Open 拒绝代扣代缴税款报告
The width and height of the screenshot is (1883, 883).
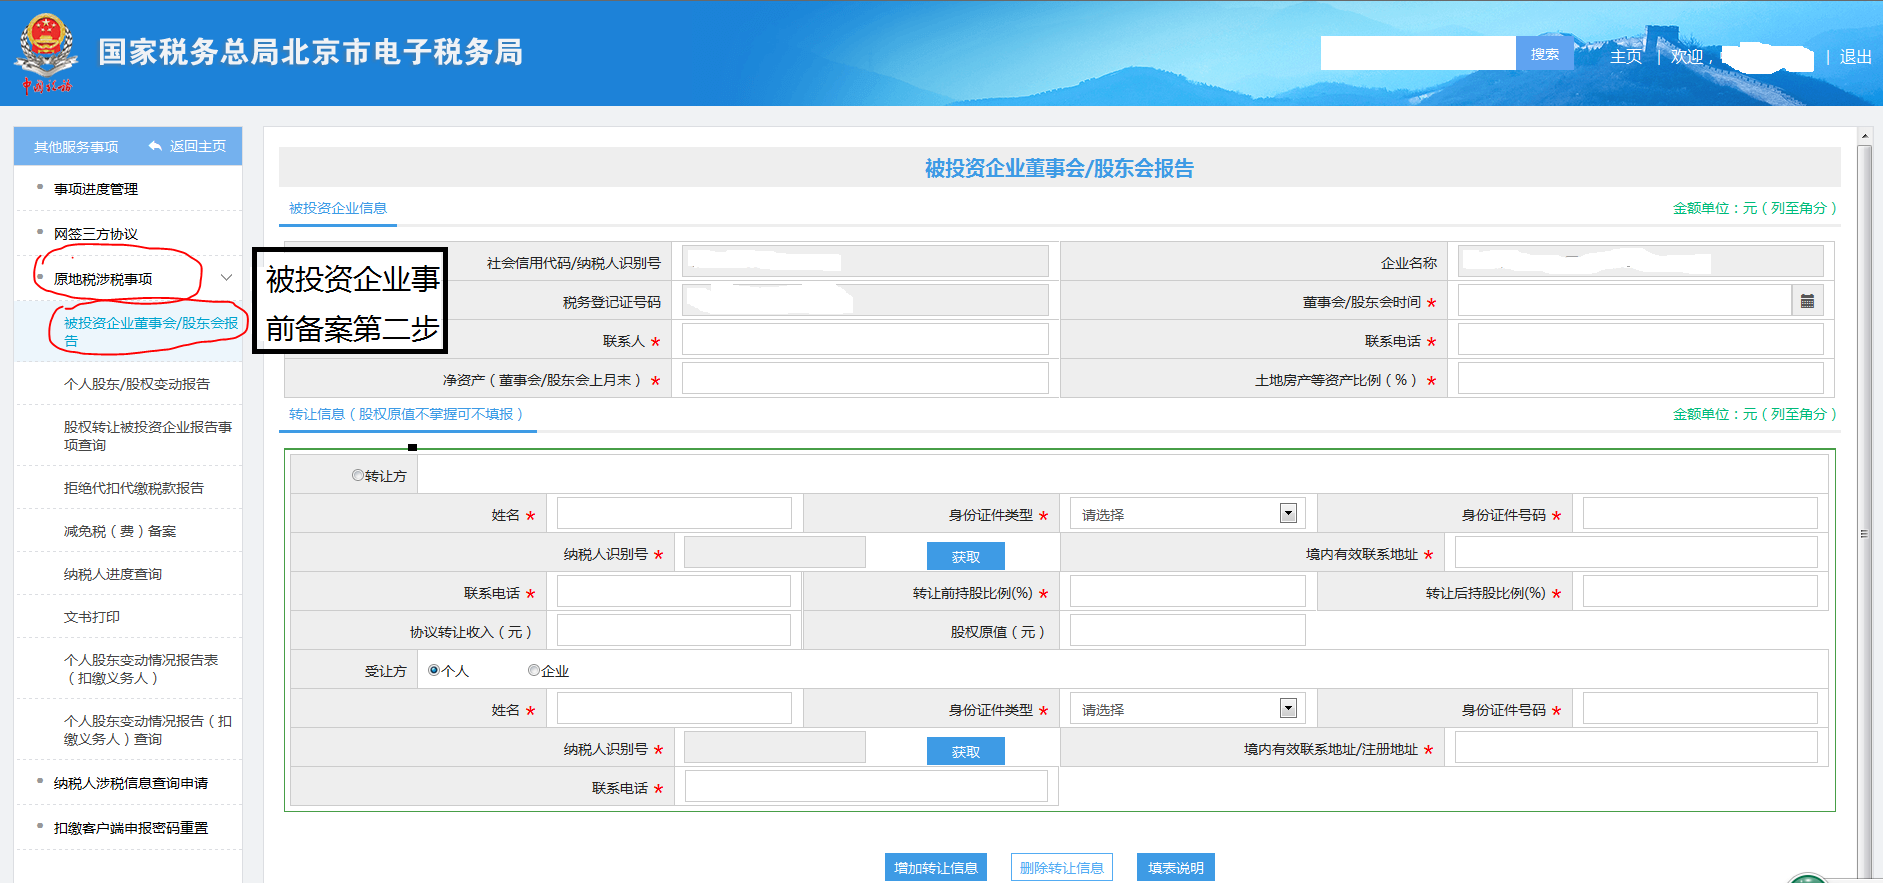tap(134, 488)
